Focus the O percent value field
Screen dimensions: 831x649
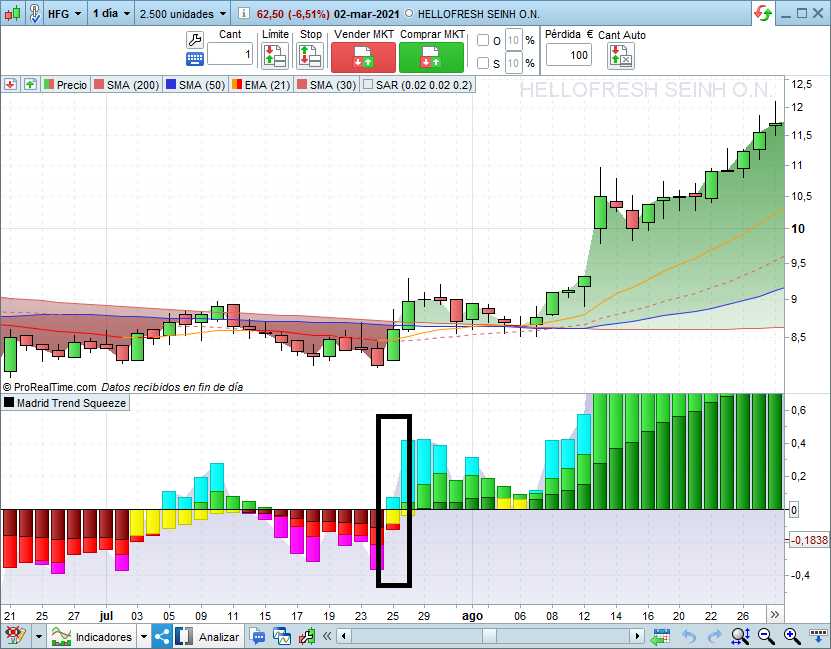[x=514, y=40]
